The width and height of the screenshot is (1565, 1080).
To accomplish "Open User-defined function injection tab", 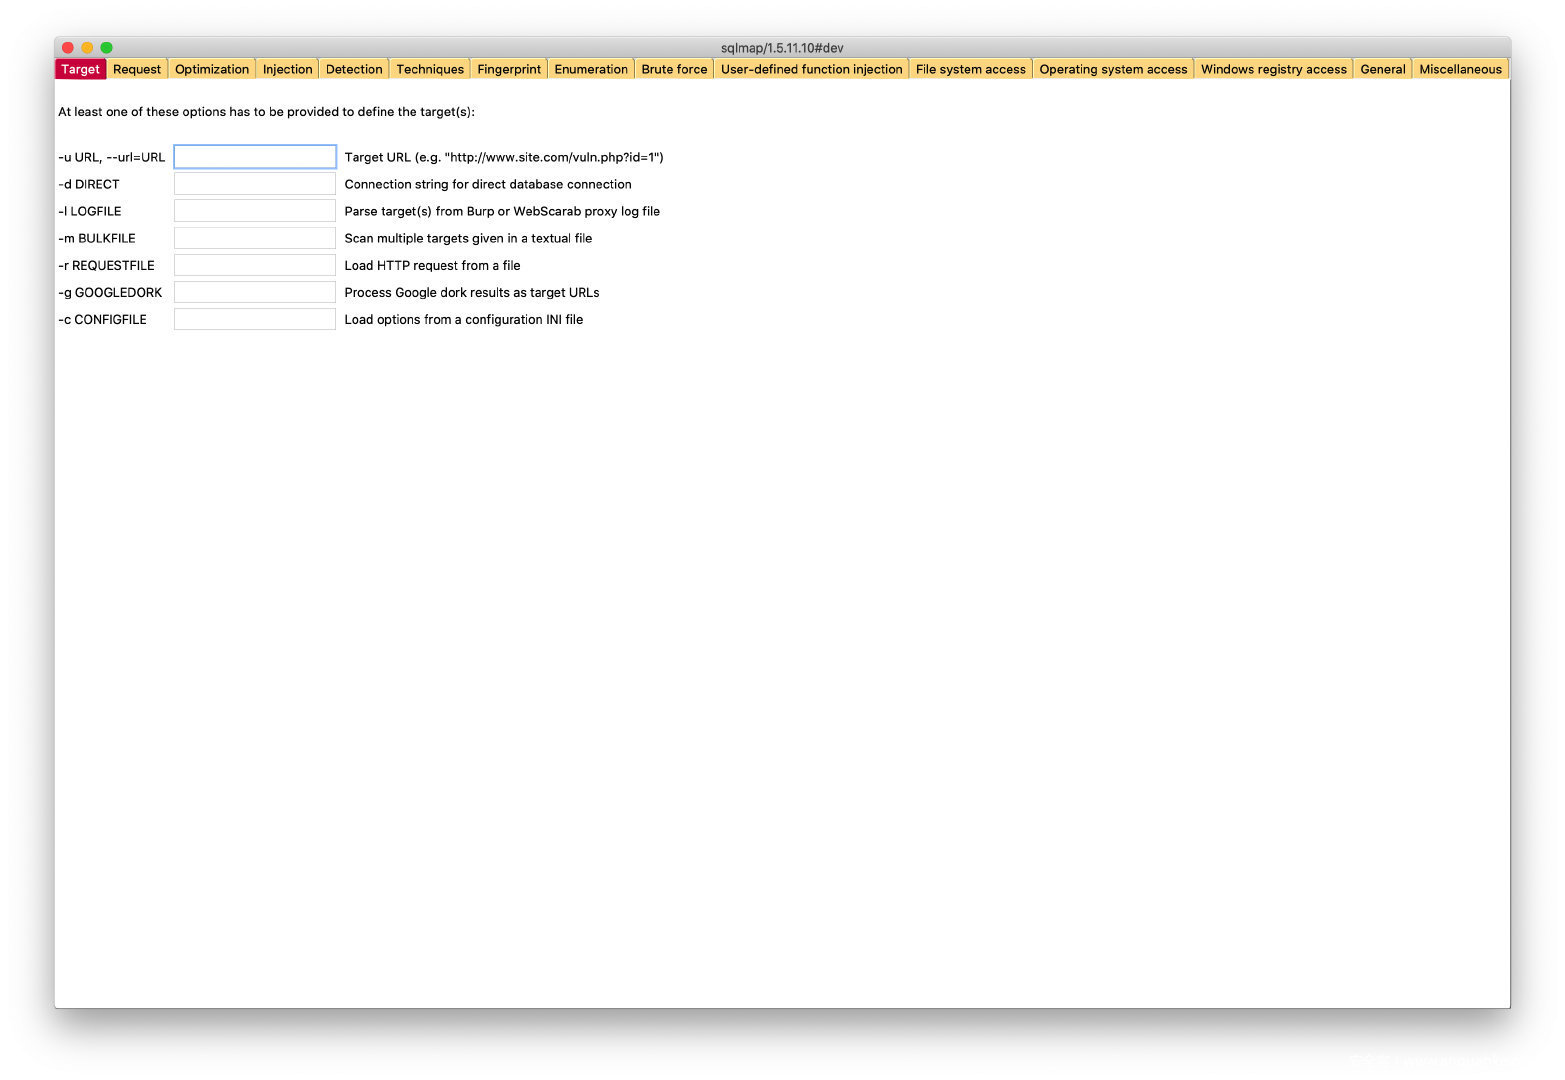I will point(810,69).
